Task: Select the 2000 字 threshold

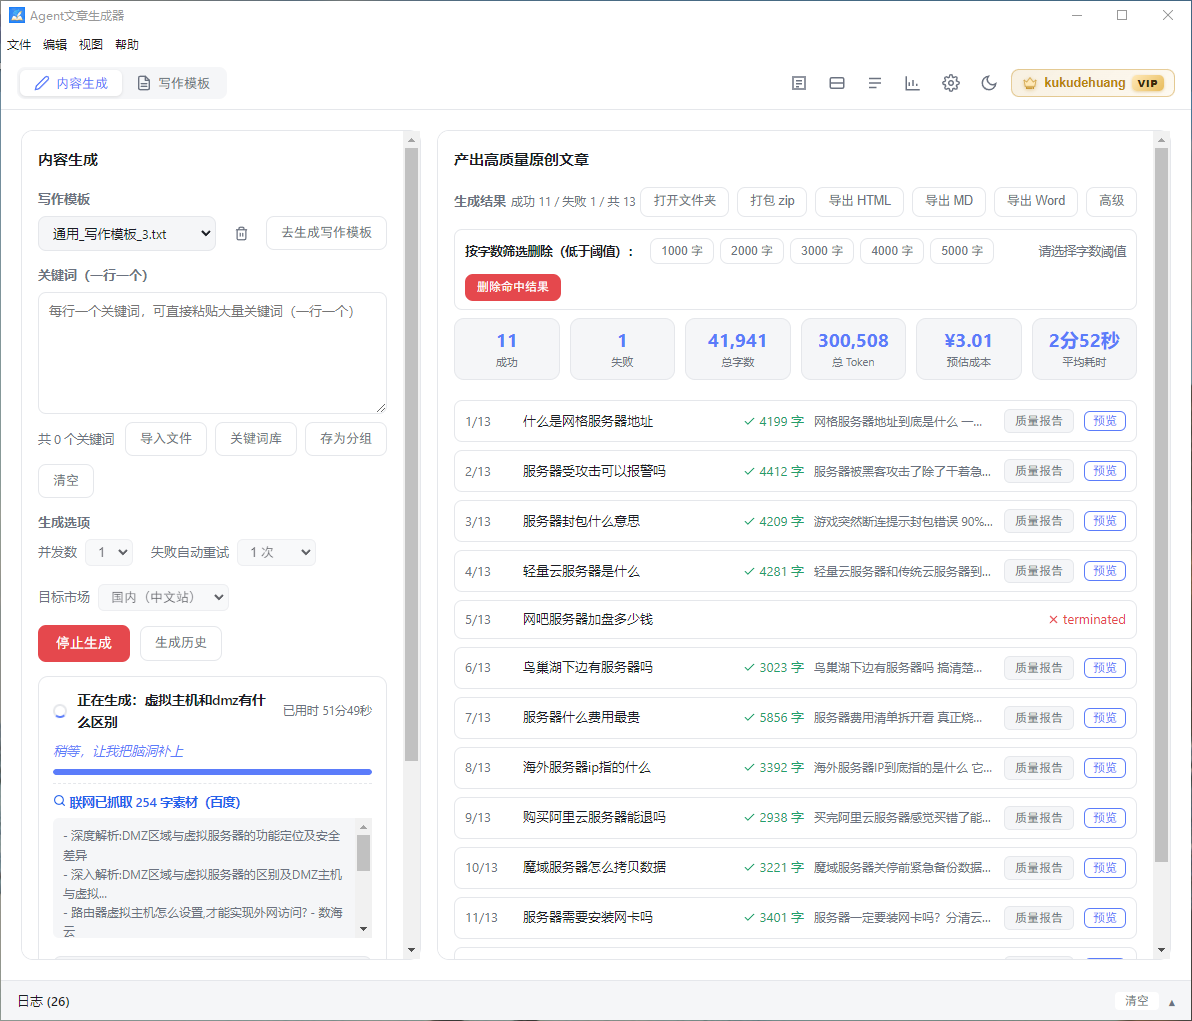Action: point(752,251)
